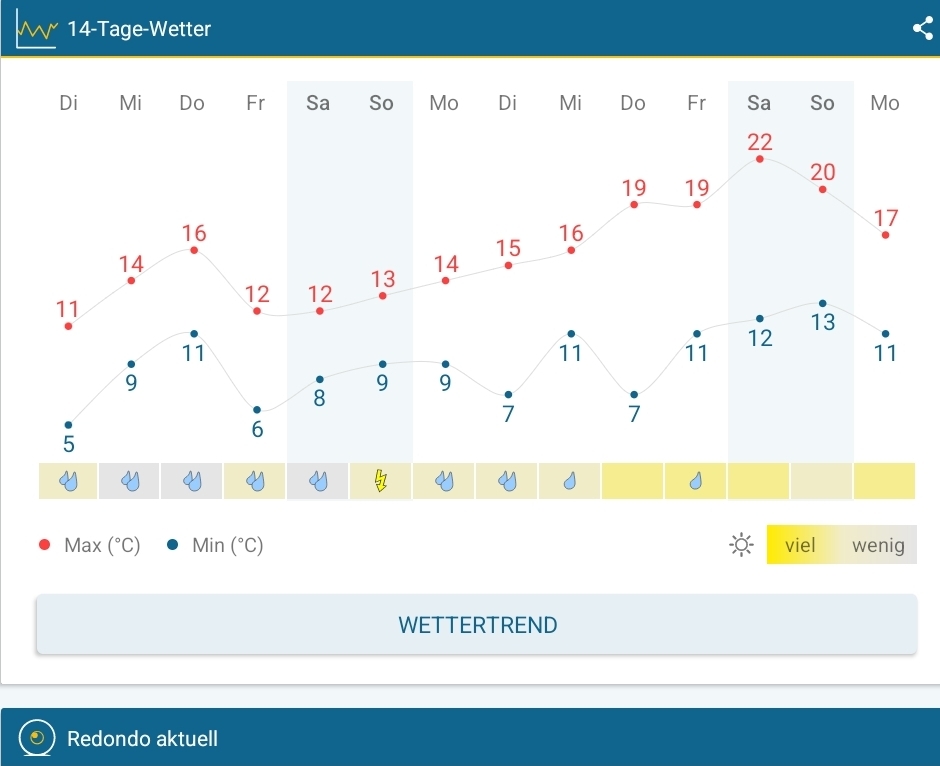This screenshot has width=940, height=766.
Task: Click the yellow 'viel' sunshine swatch
Action: pyautogui.click(x=799, y=545)
